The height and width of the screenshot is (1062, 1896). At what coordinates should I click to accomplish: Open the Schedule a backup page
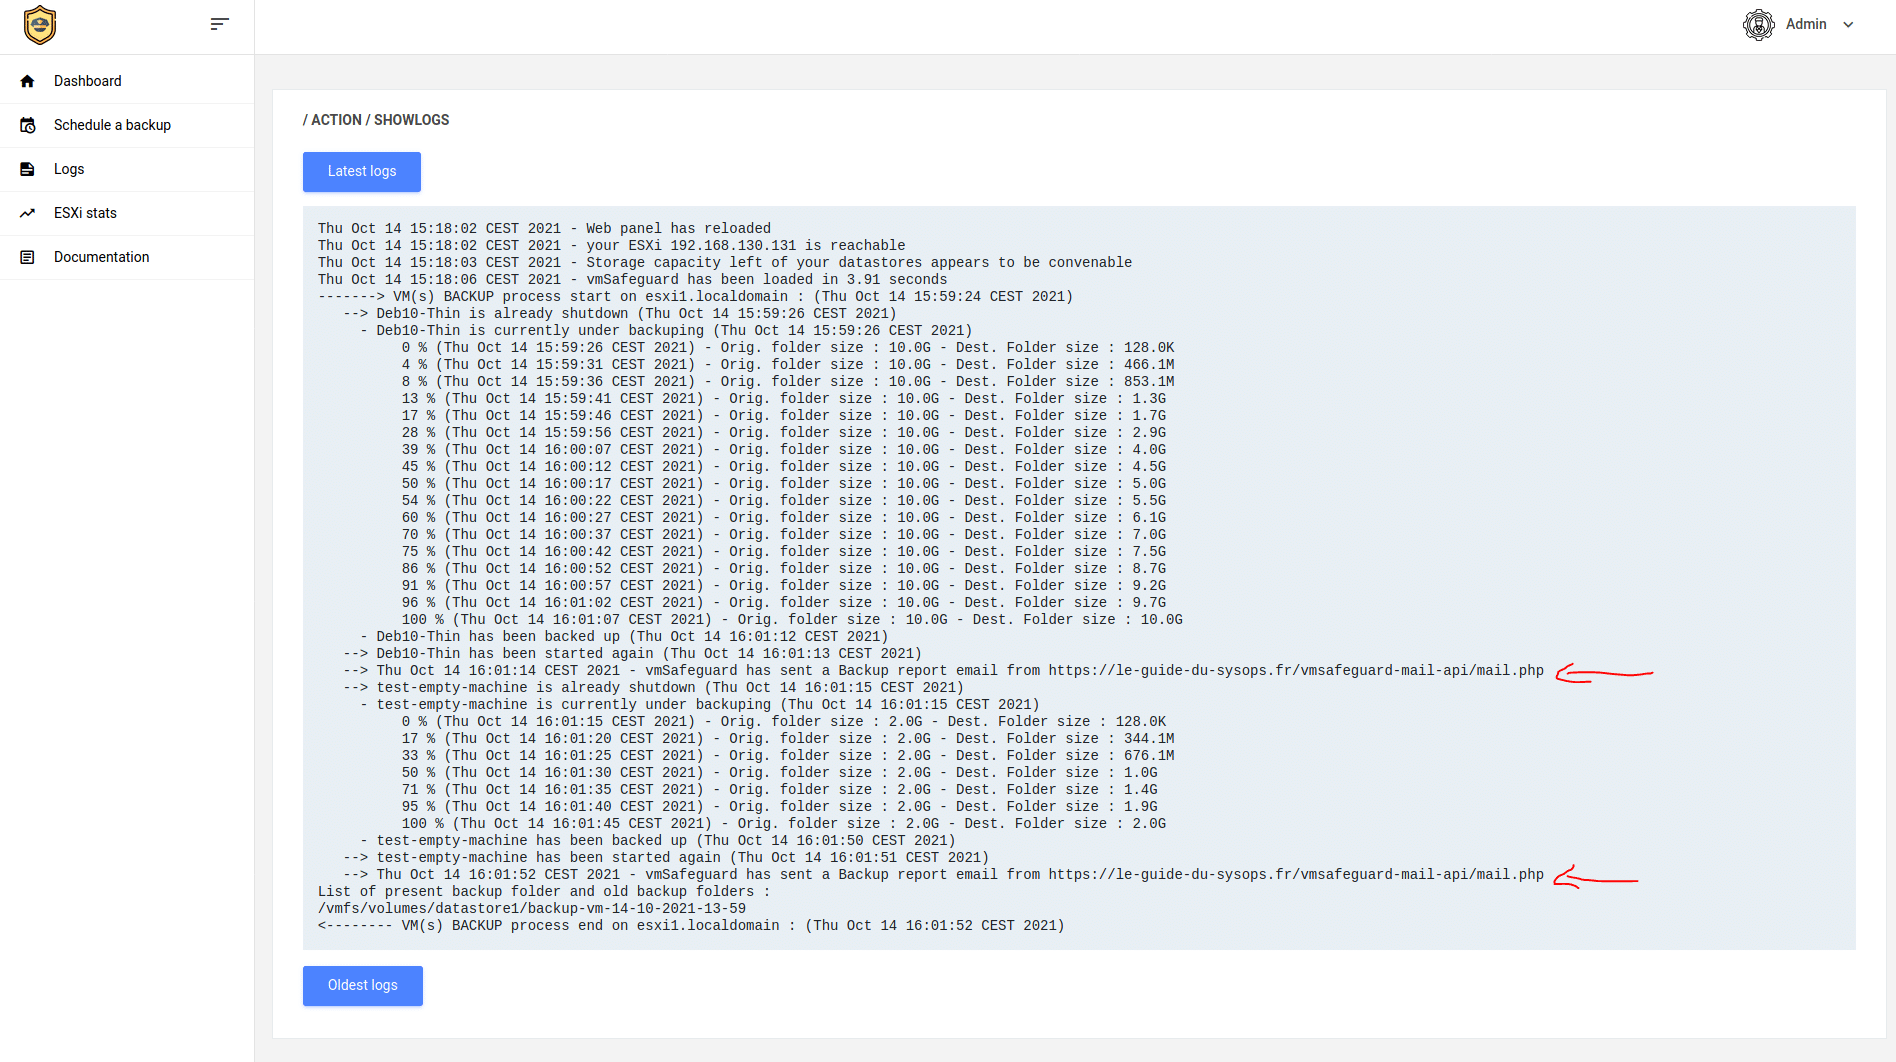point(112,125)
